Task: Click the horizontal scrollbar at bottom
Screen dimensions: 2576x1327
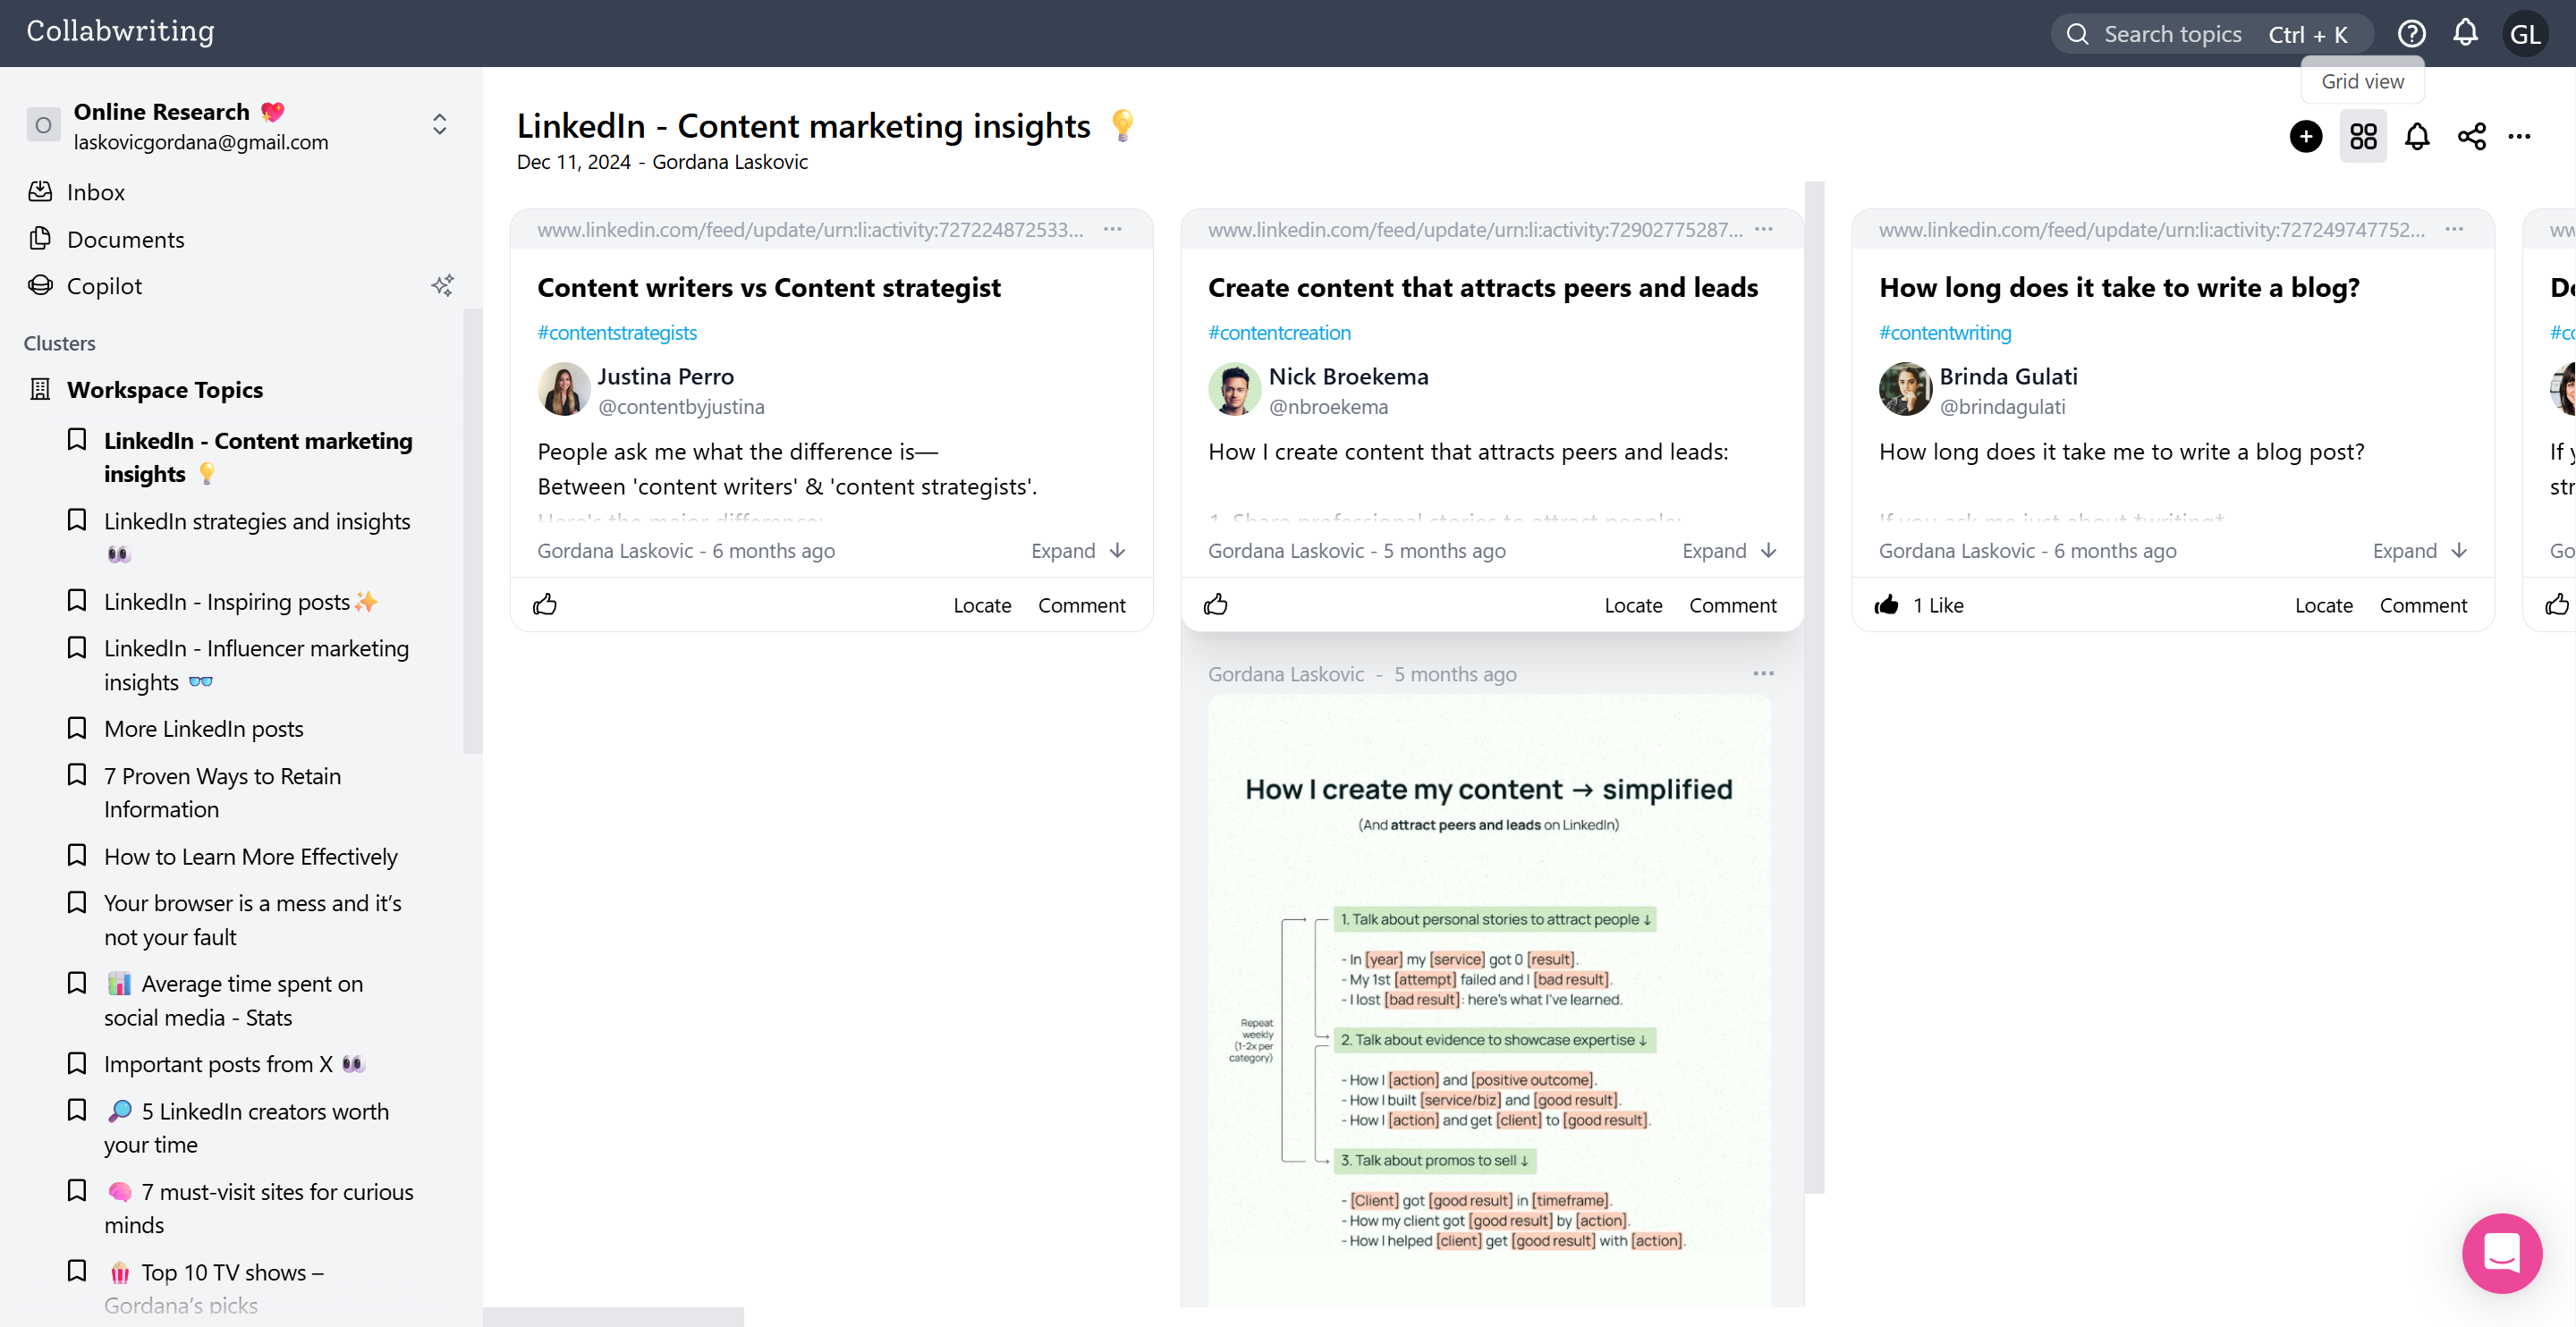Action: [x=613, y=1317]
